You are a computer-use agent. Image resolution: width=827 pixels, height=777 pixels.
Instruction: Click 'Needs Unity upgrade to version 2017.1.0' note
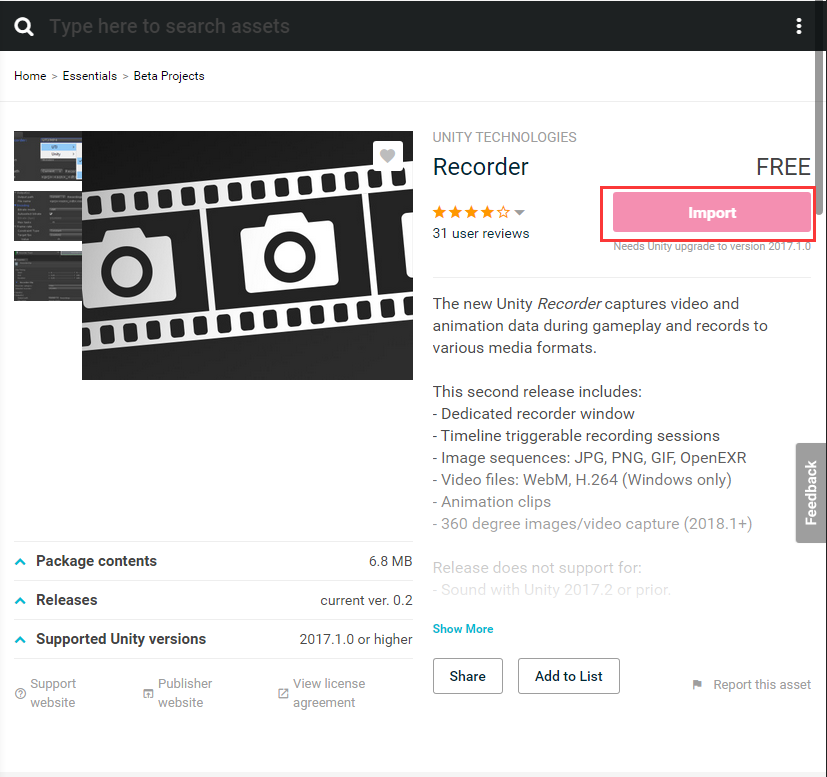tap(711, 246)
